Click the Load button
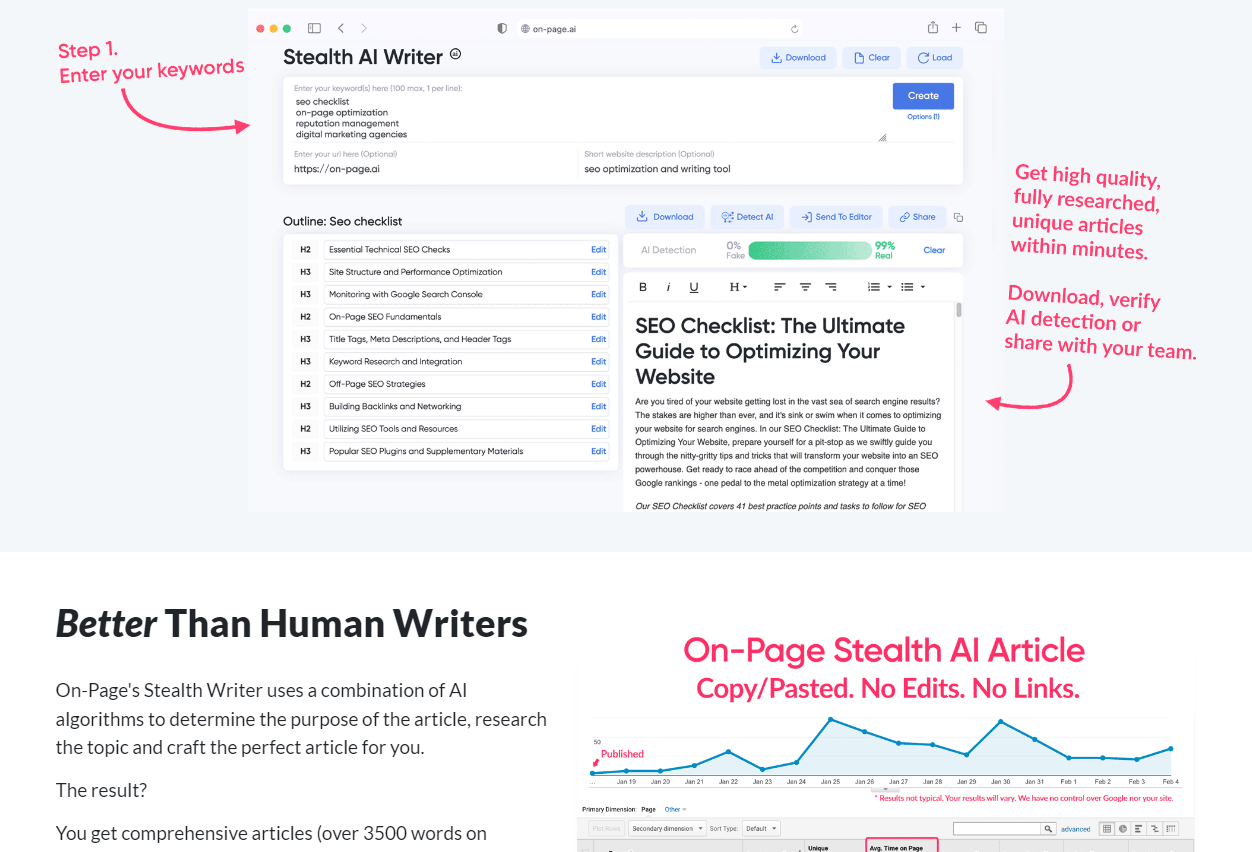 point(935,58)
